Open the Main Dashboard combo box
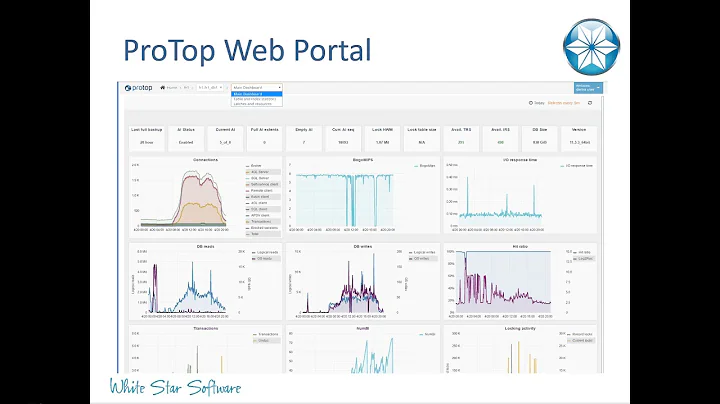The height and width of the screenshot is (404, 720). (x=257, y=87)
